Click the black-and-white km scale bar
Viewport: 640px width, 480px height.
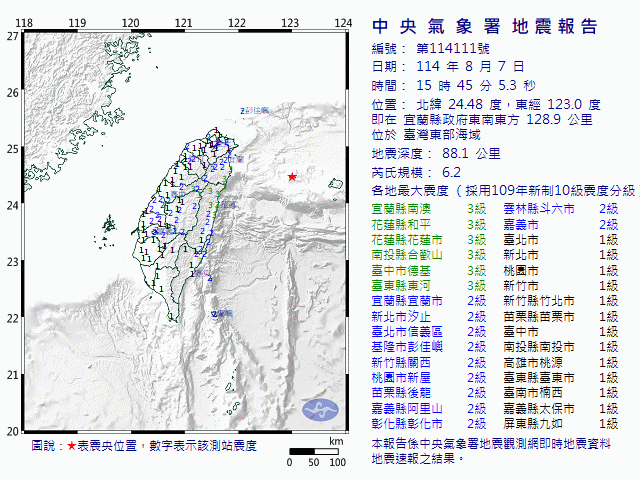pos(314,451)
